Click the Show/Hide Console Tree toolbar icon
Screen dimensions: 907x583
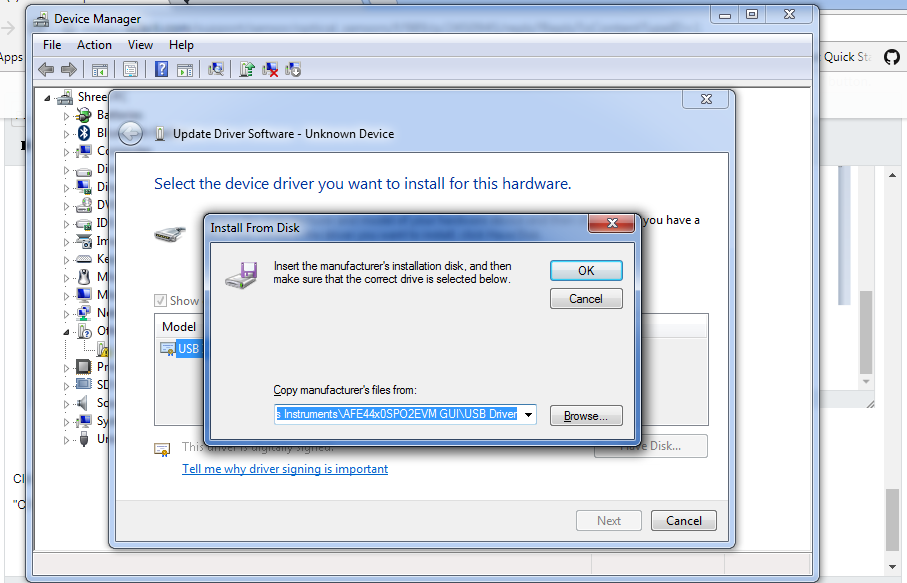coord(102,69)
